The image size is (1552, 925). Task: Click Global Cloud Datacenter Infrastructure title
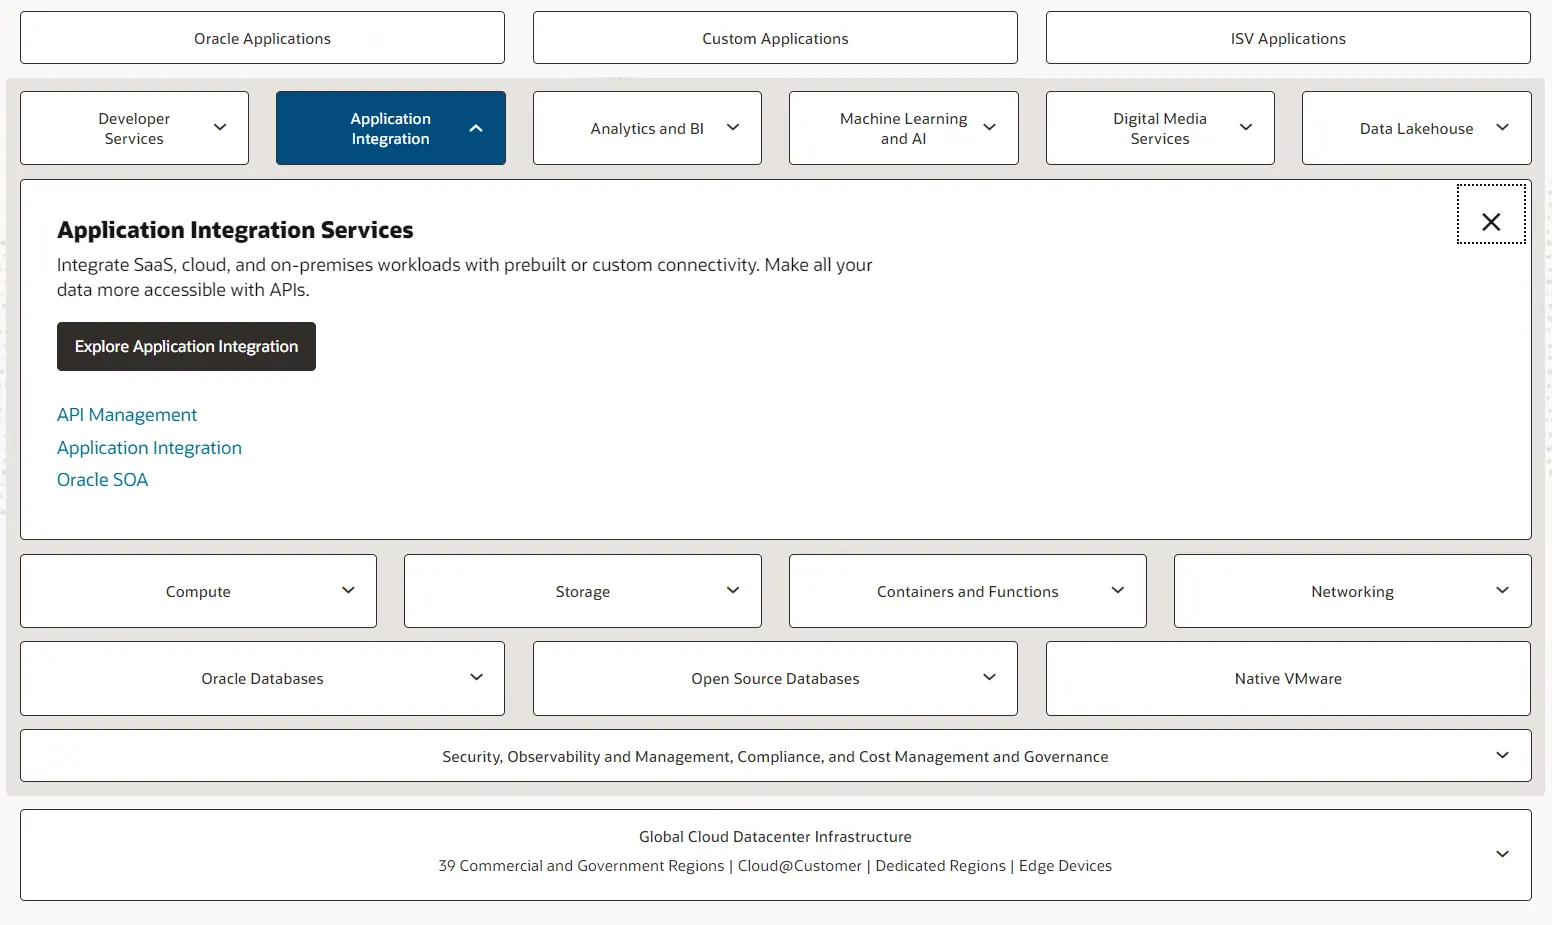(775, 837)
